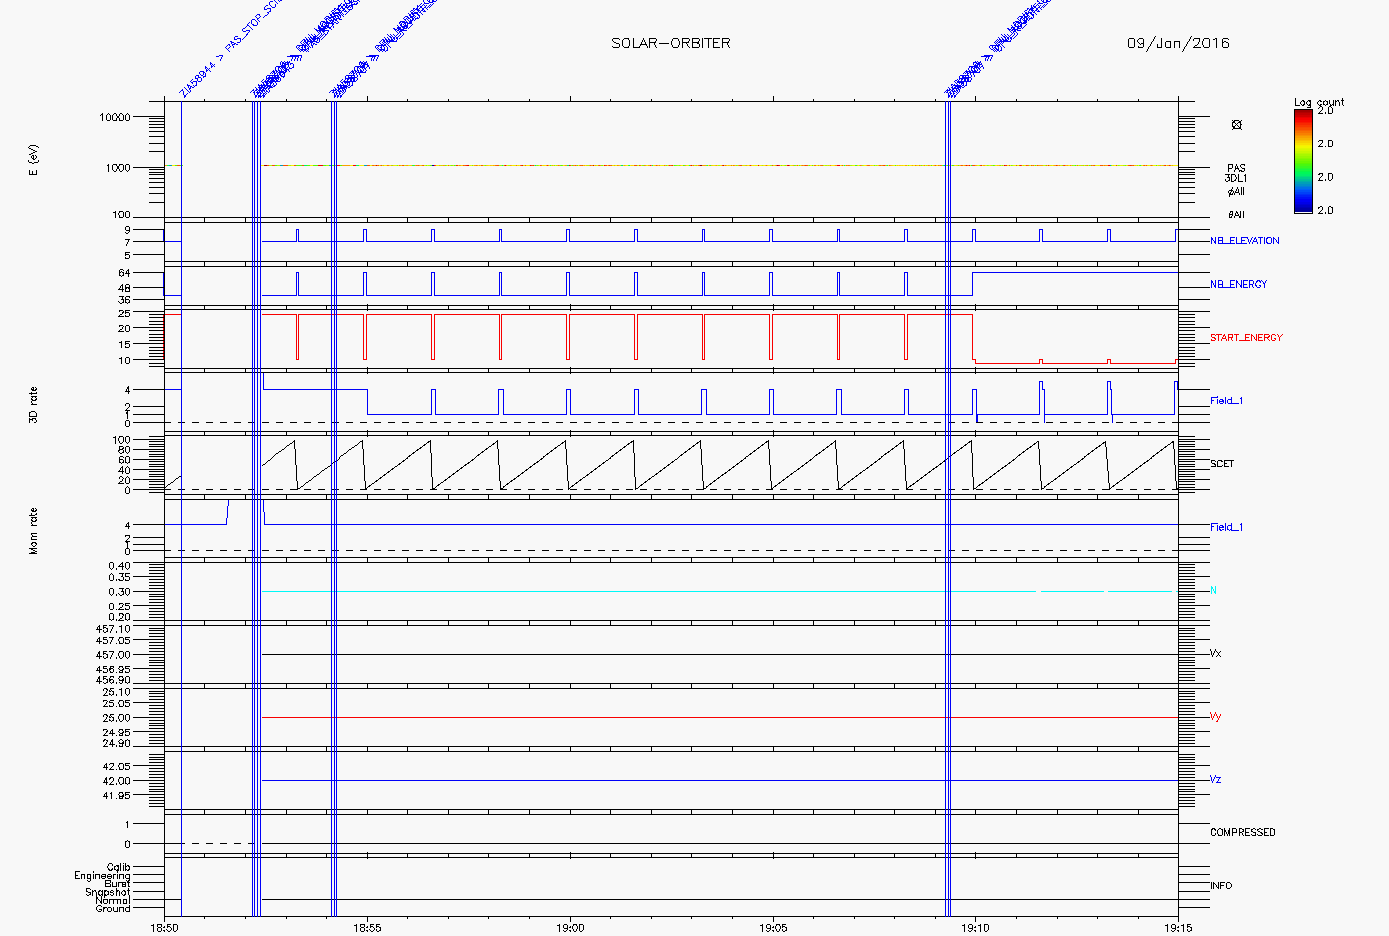Click the Calib mode label
The width and height of the screenshot is (1389, 936).
click(x=118, y=867)
